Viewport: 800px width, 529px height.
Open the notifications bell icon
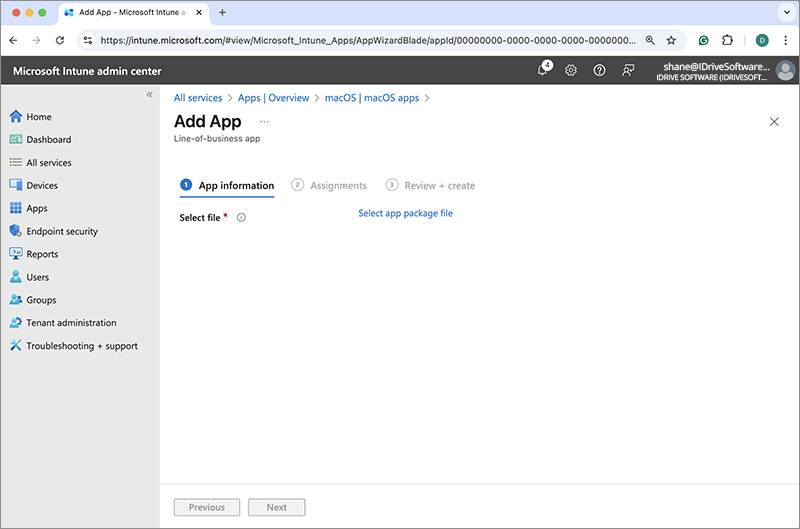coord(542,71)
